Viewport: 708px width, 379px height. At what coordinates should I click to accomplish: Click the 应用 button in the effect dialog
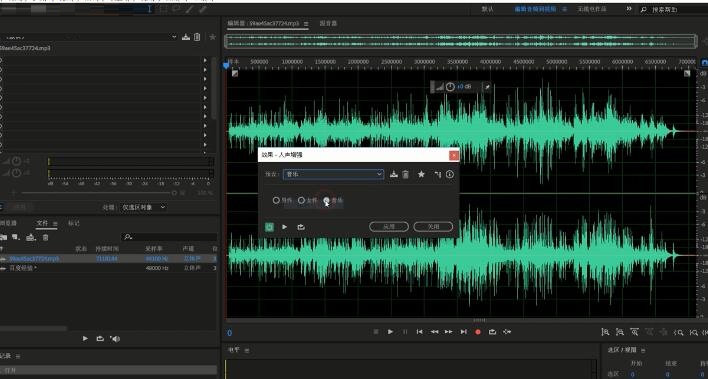point(389,227)
